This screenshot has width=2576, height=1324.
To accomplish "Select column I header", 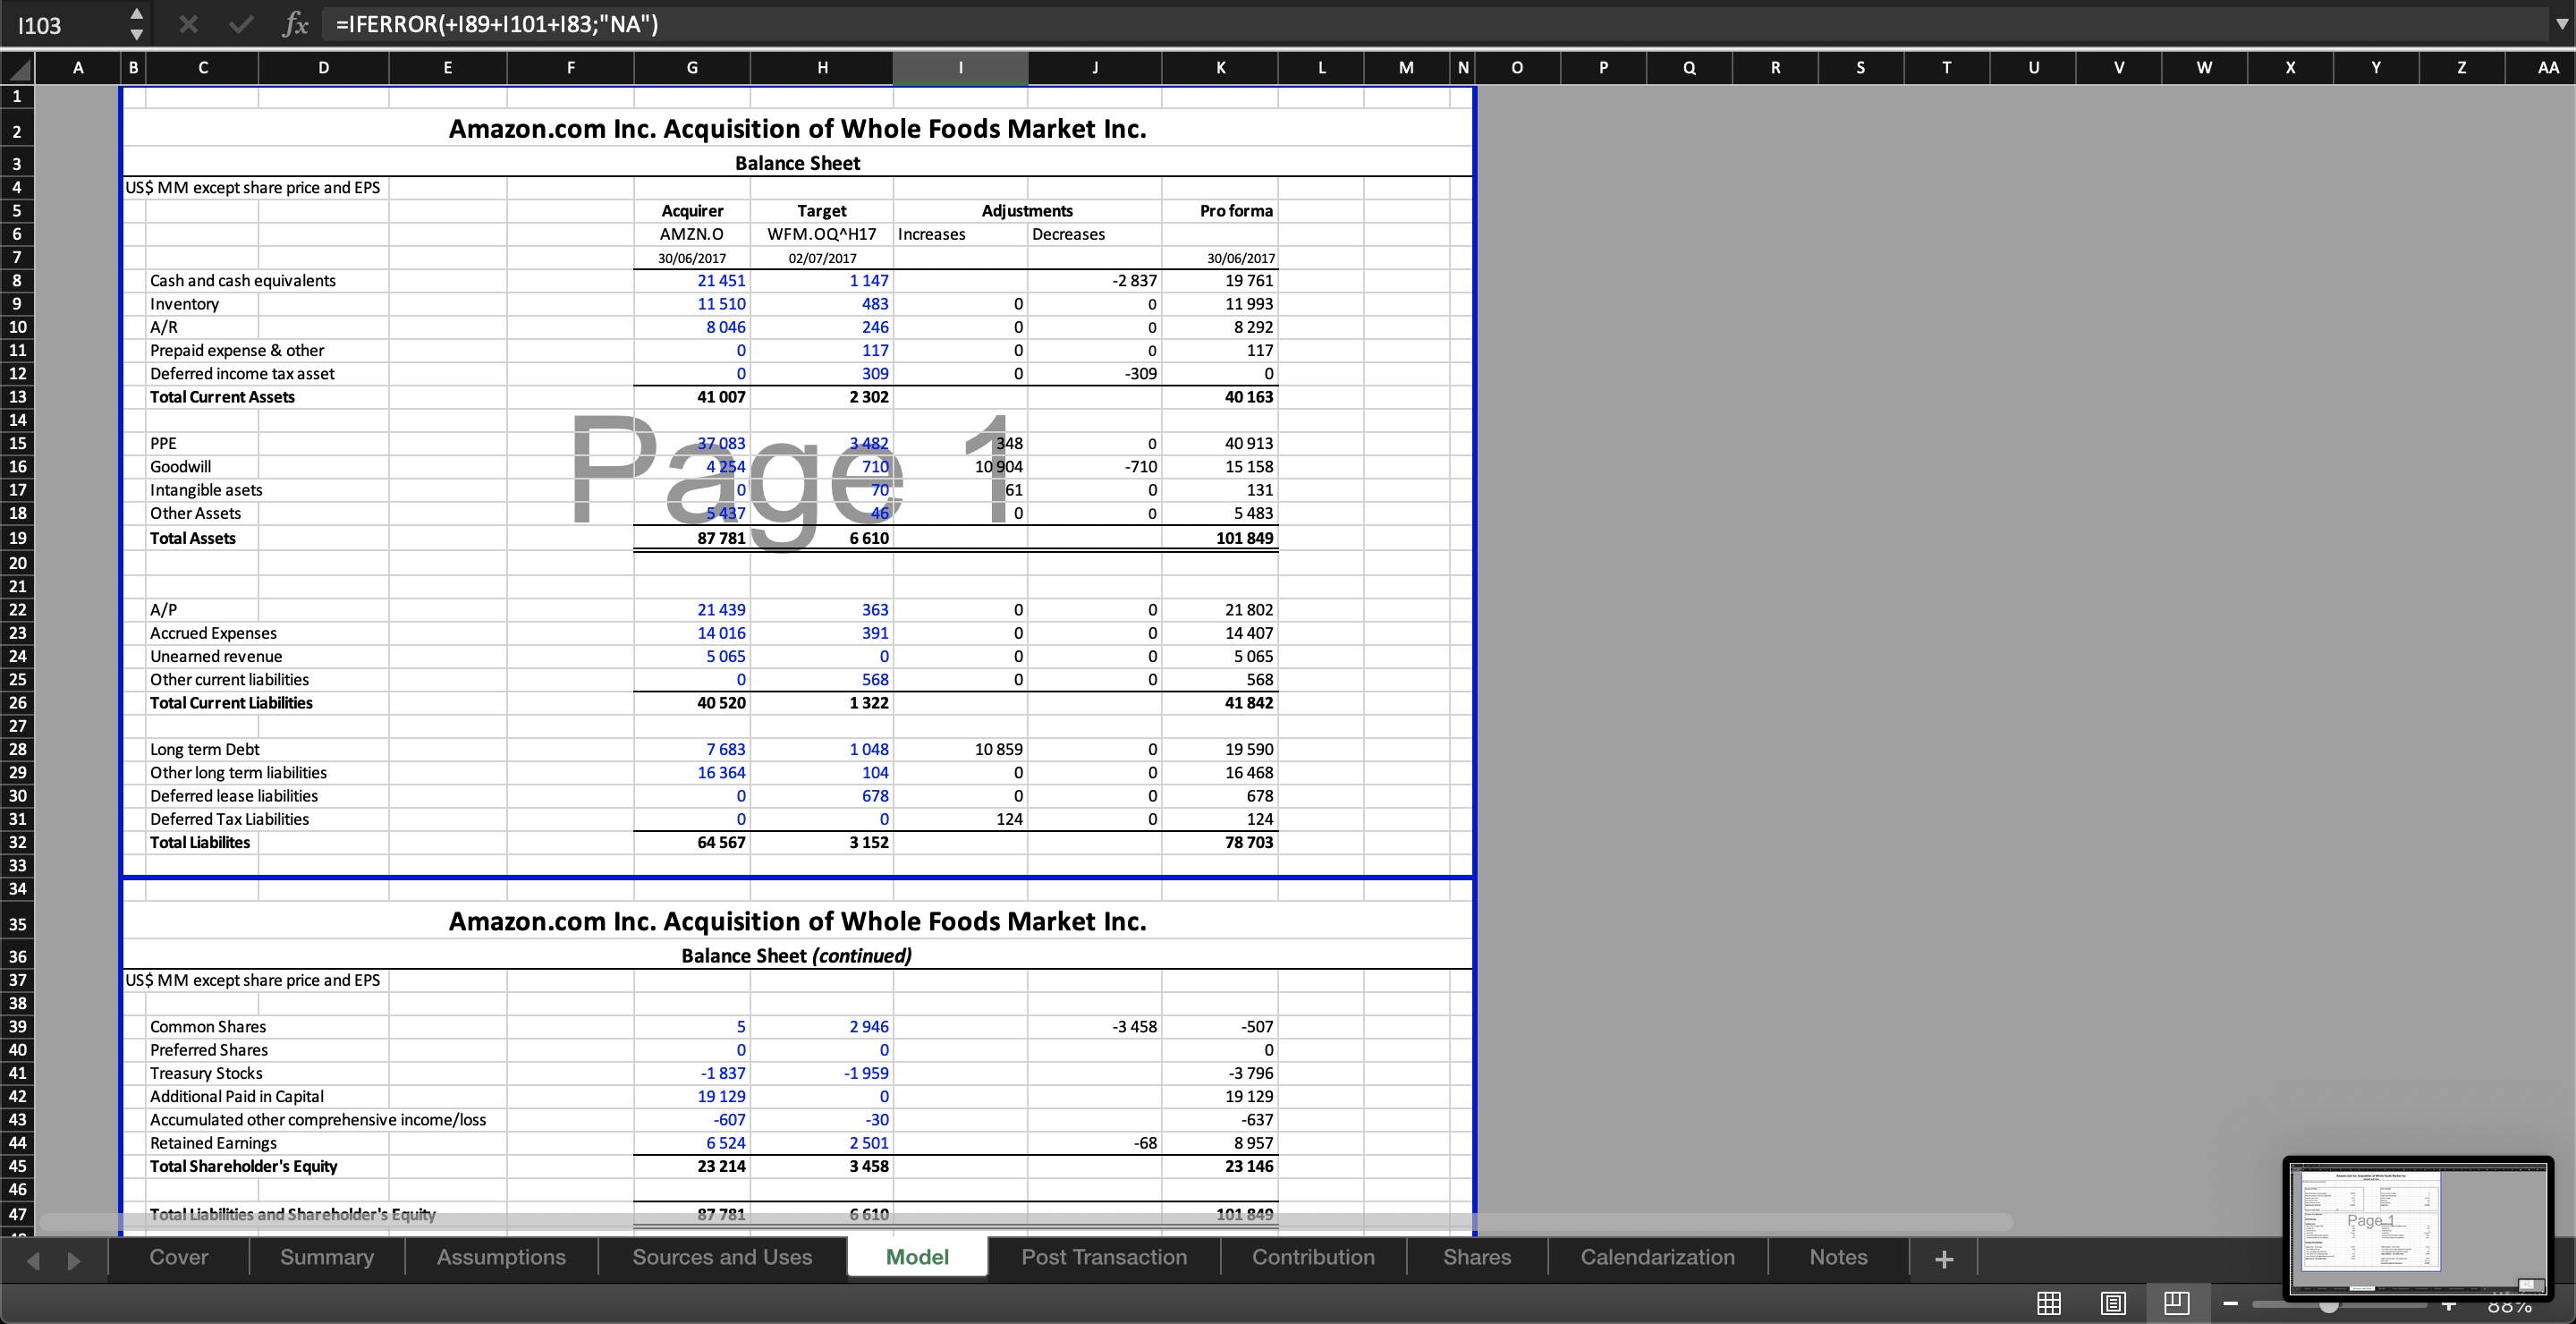I will [x=960, y=68].
